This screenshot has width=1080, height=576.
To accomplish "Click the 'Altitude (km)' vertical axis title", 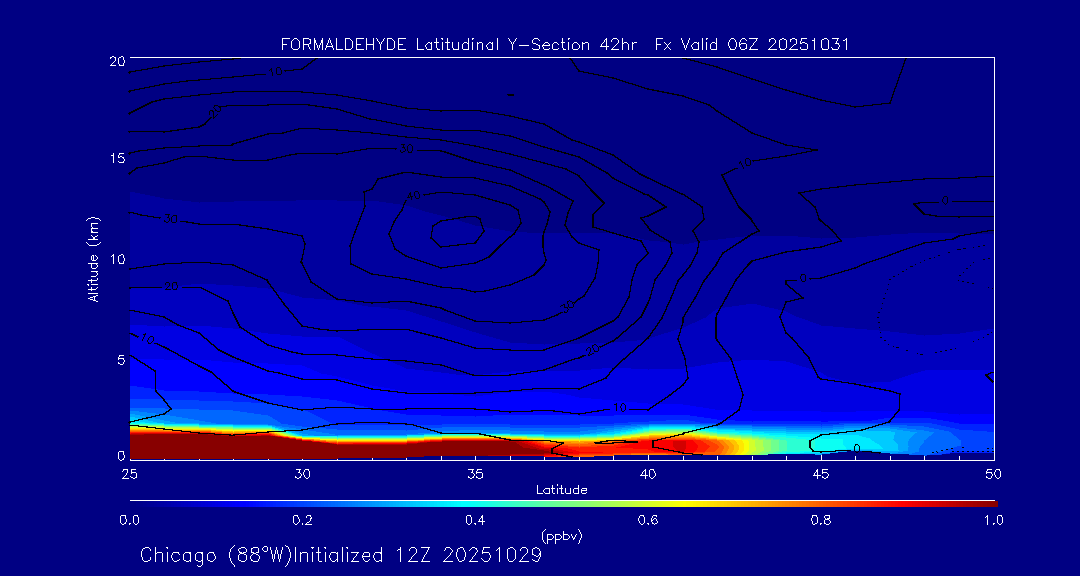I will [x=92, y=258].
